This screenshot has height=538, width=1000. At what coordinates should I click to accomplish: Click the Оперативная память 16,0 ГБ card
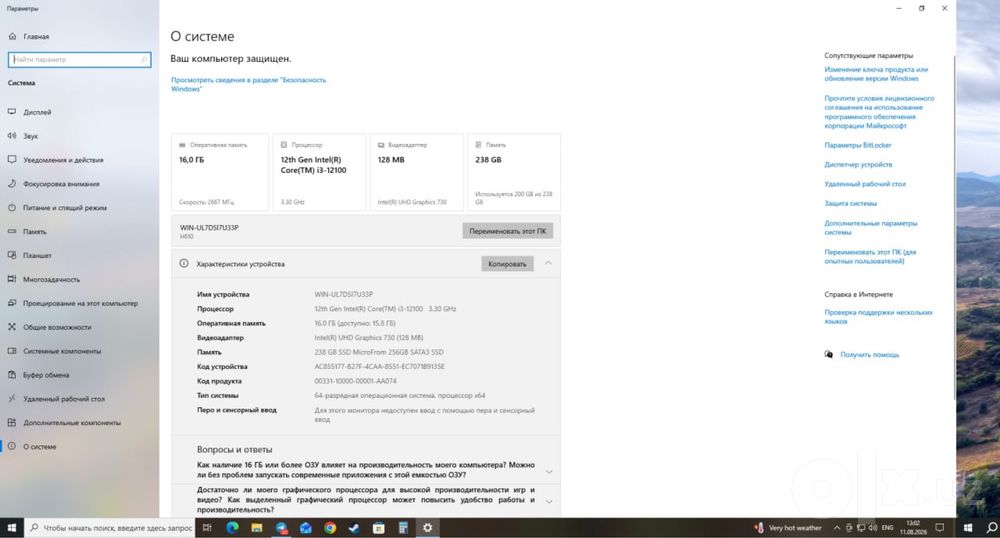[219, 172]
